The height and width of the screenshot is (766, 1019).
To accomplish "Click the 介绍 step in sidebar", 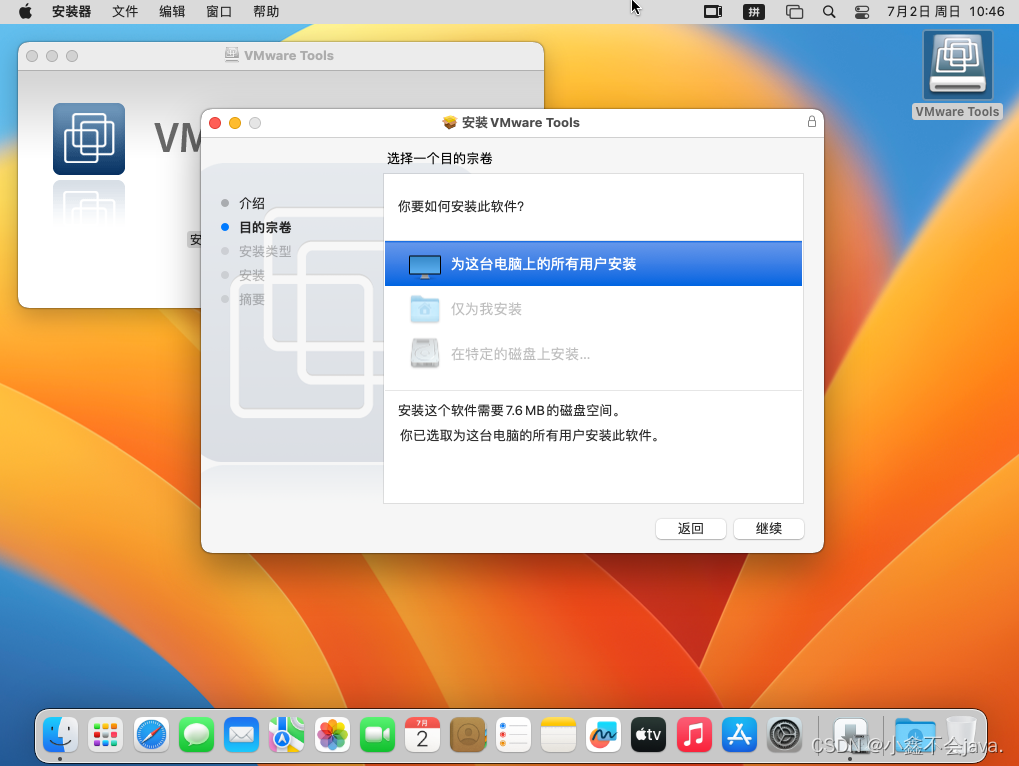I will point(252,203).
